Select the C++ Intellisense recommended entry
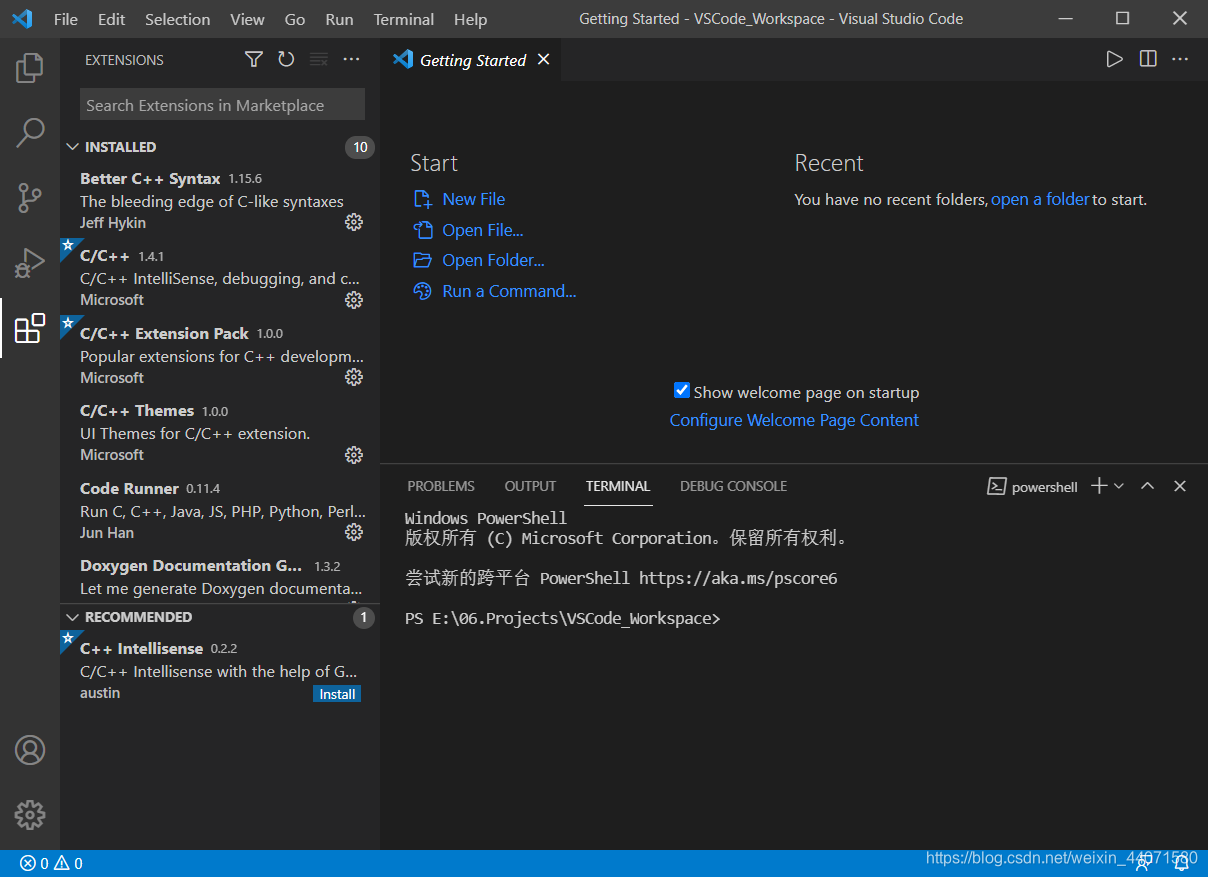Screen dimensions: 1208x877 tap(220, 670)
